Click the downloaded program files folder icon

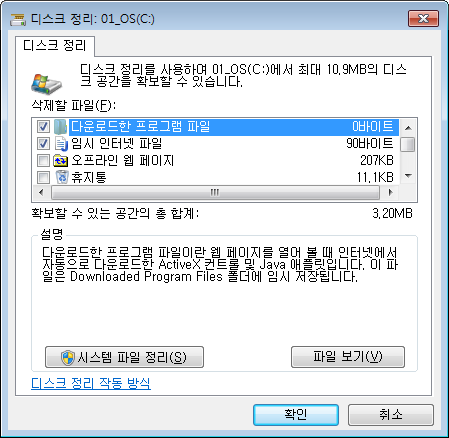point(61,127)
